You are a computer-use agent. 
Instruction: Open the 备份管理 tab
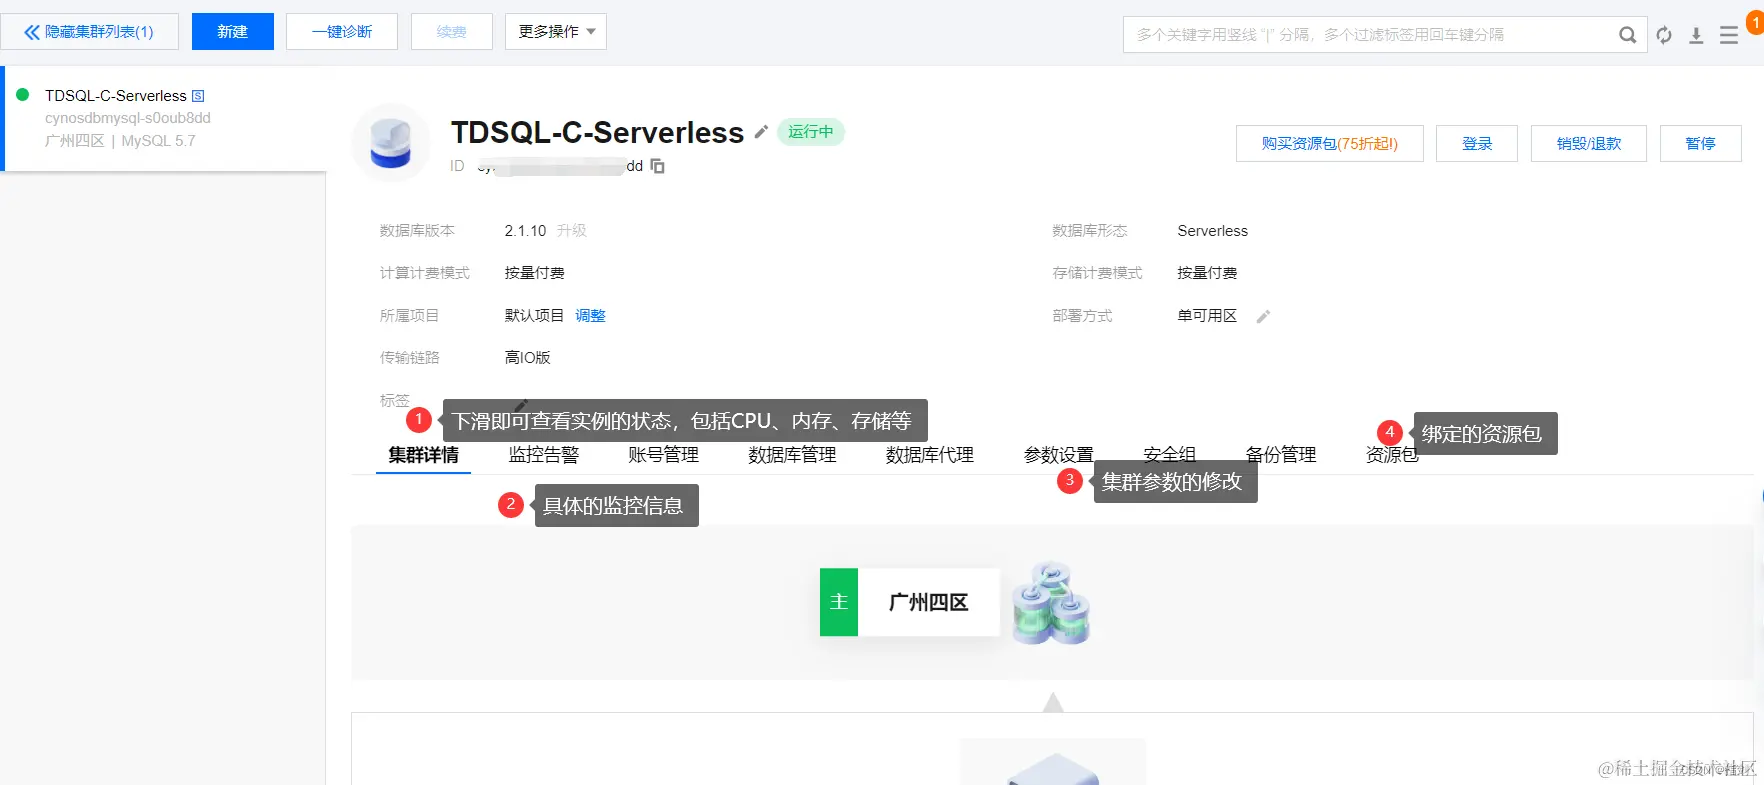click(x=1281, y=455)
